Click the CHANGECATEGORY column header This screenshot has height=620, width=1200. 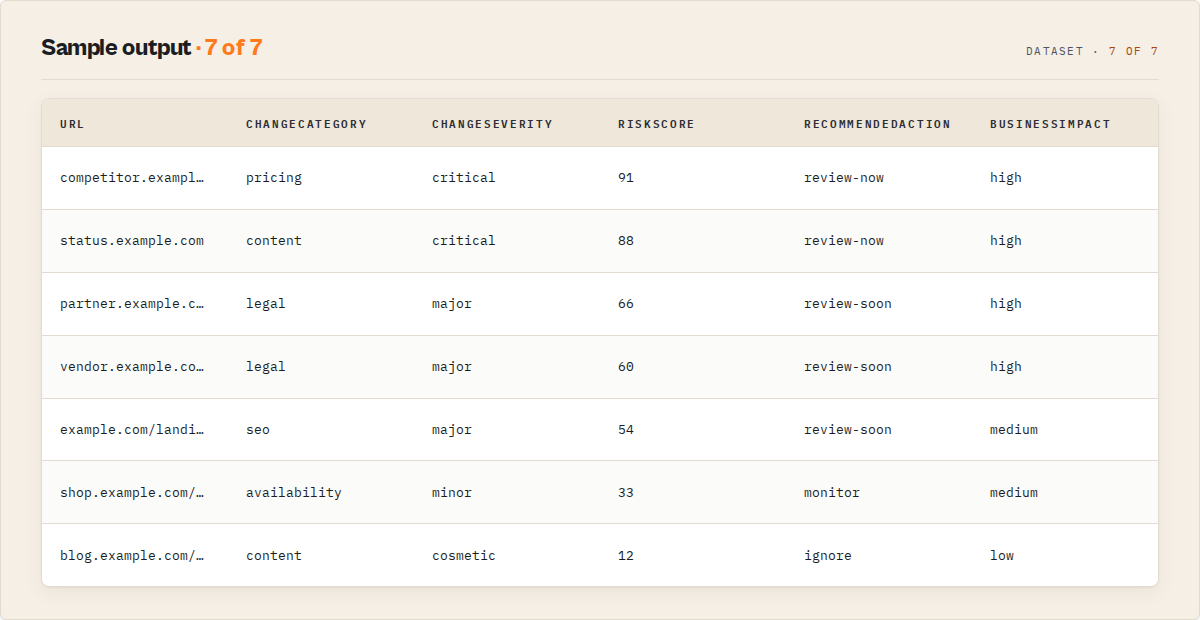[x=306, y=124]
